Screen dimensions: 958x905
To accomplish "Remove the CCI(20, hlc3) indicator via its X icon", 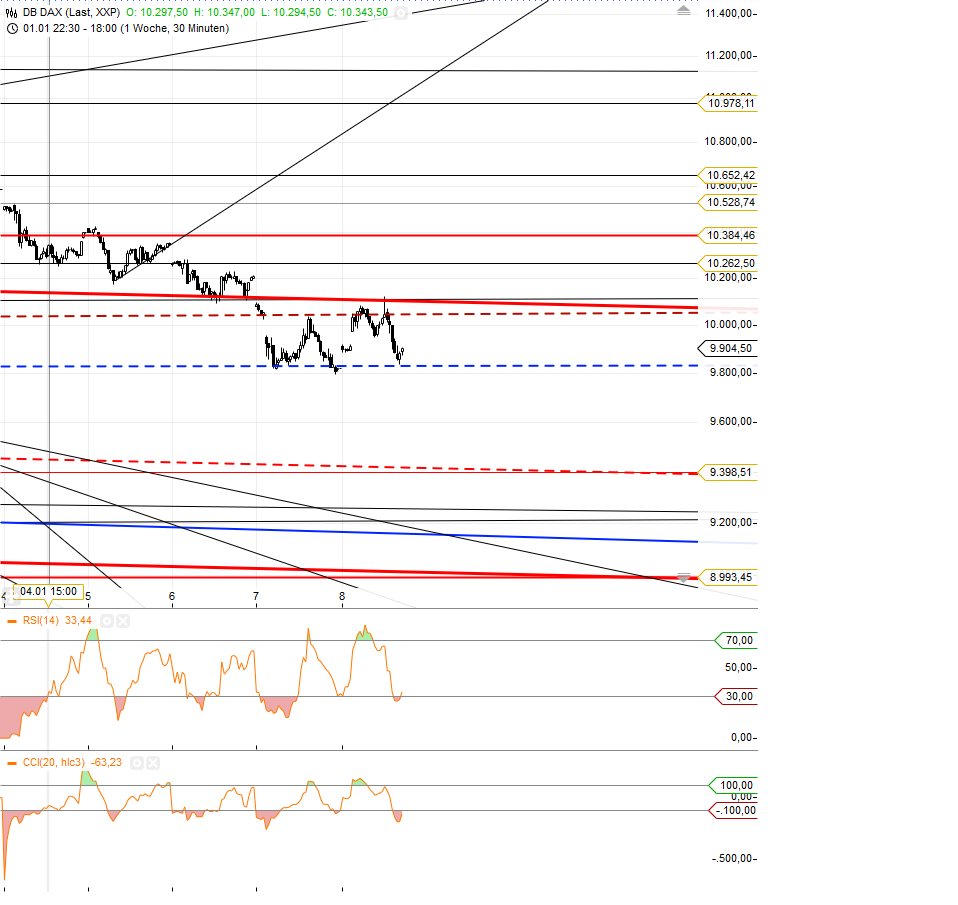I will pos(152,764).
